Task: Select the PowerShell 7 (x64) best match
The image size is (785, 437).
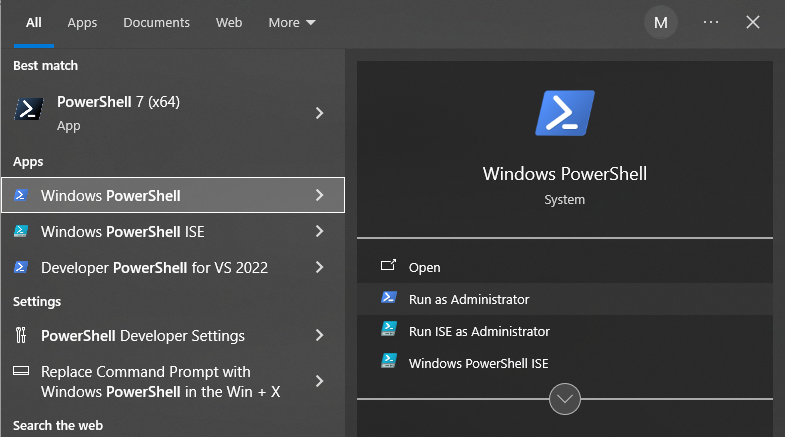Action: (x=173, y=113)
